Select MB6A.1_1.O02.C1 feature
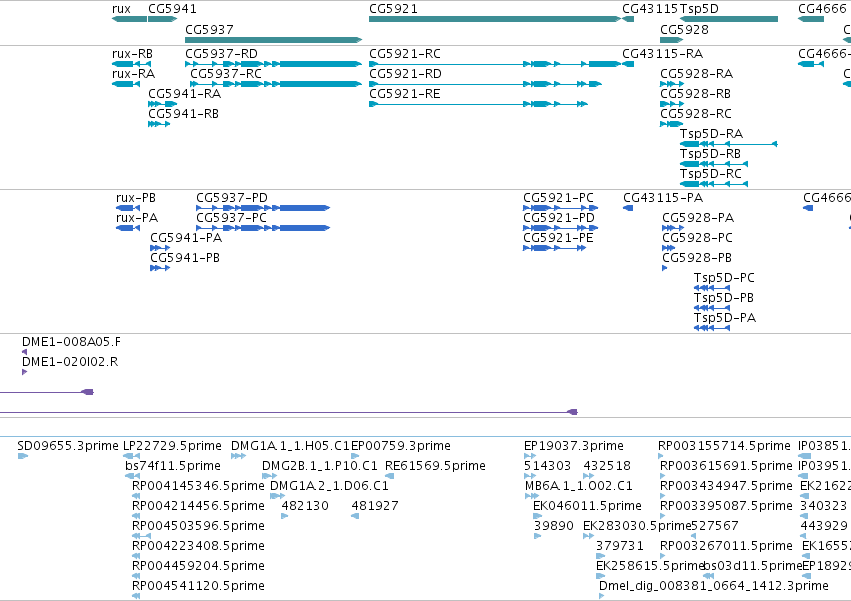Image resolution: width=851 pixels, height=601 pixels. 532,496
